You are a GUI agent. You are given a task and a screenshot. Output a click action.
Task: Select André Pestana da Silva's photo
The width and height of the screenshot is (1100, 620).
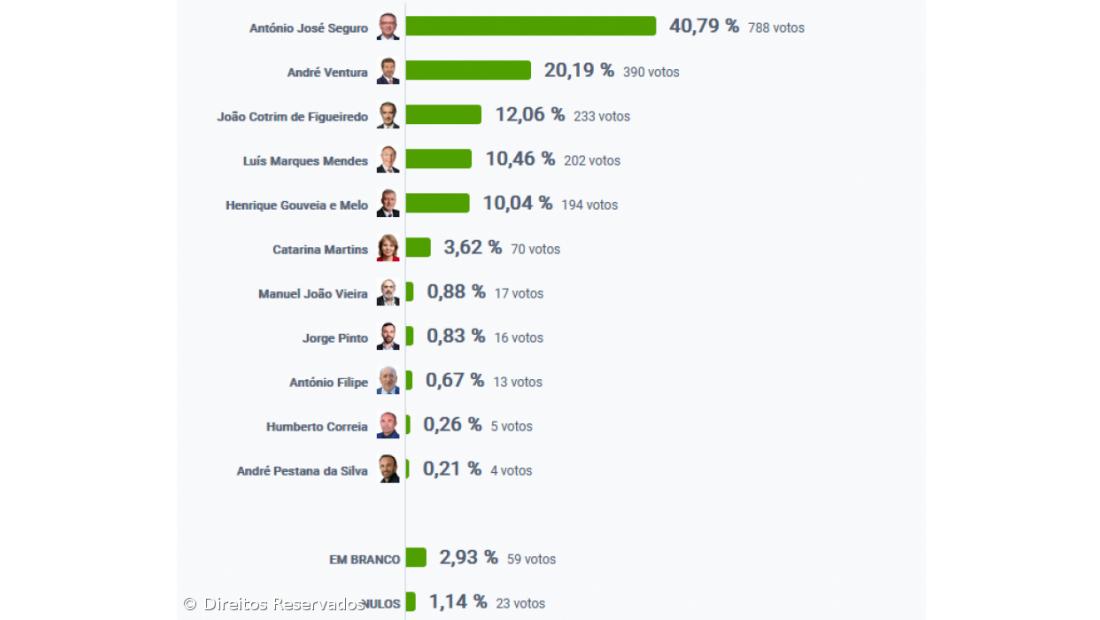pos(388,470)
